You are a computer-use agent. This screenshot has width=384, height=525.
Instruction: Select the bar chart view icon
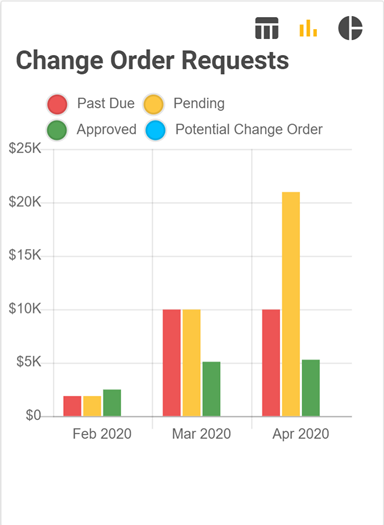tap(308, 28)
